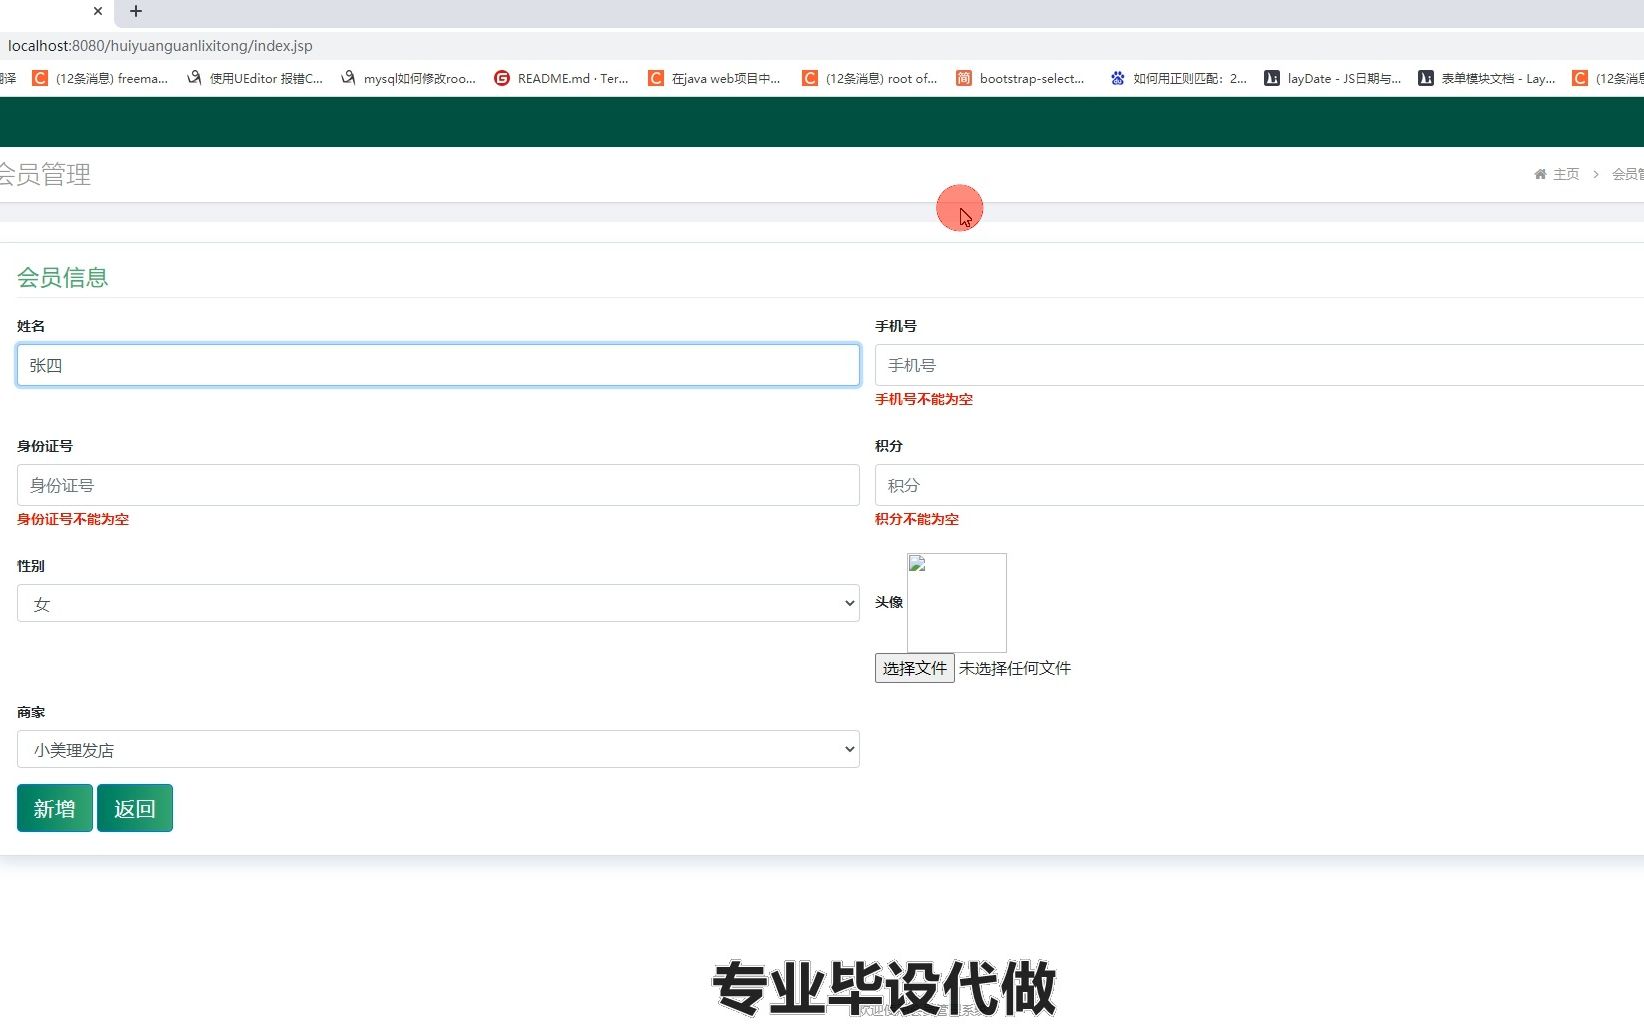Screen dimensions: 1644x1028
Task: Click the 积分不能为空 error message
Action: (917, 519)
